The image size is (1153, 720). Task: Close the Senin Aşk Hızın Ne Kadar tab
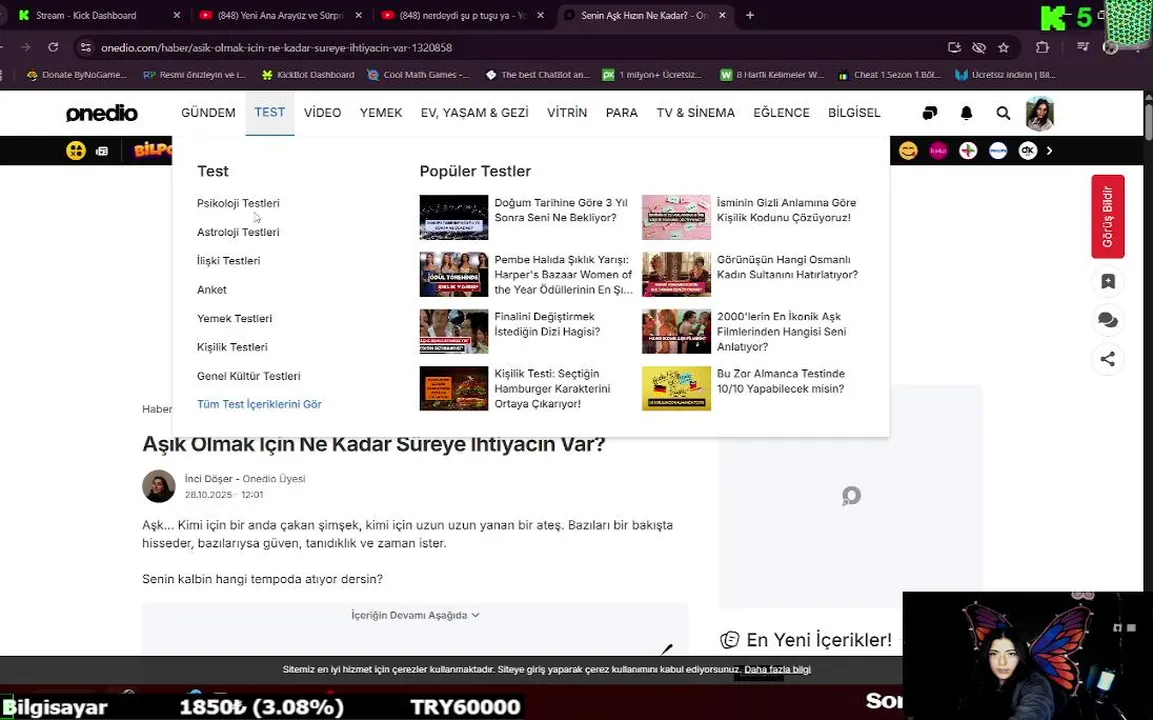(x=722, y=15)
